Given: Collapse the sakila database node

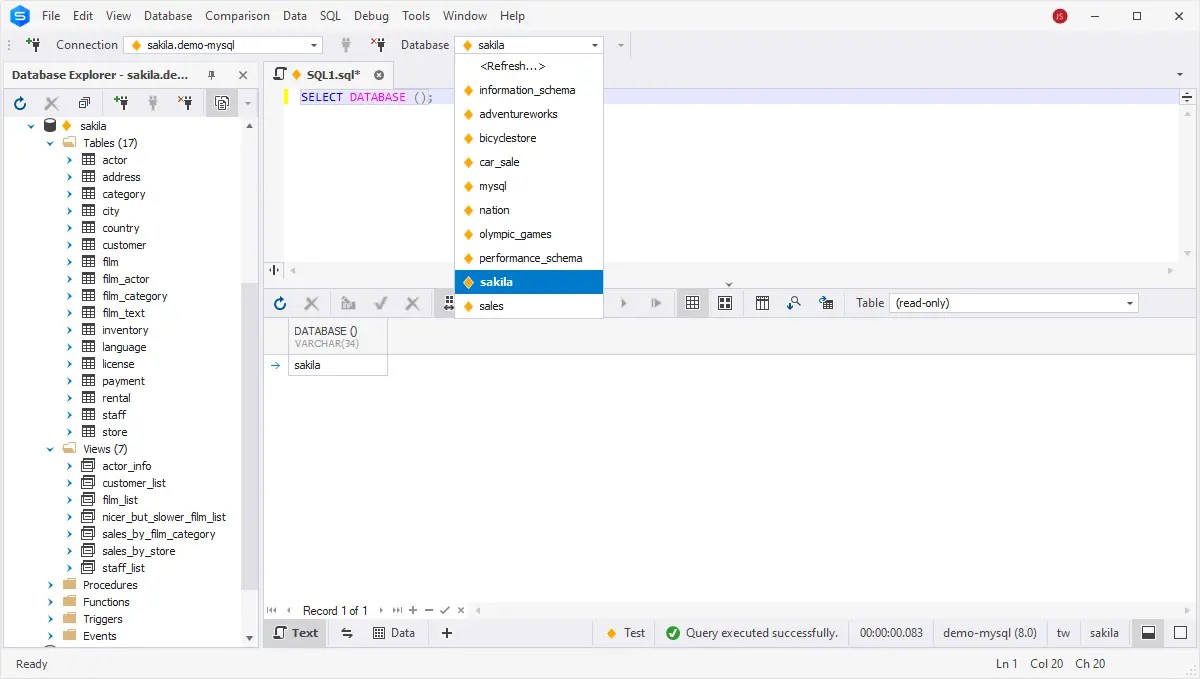Looking at the screenshot, I should tap(32, 126).
